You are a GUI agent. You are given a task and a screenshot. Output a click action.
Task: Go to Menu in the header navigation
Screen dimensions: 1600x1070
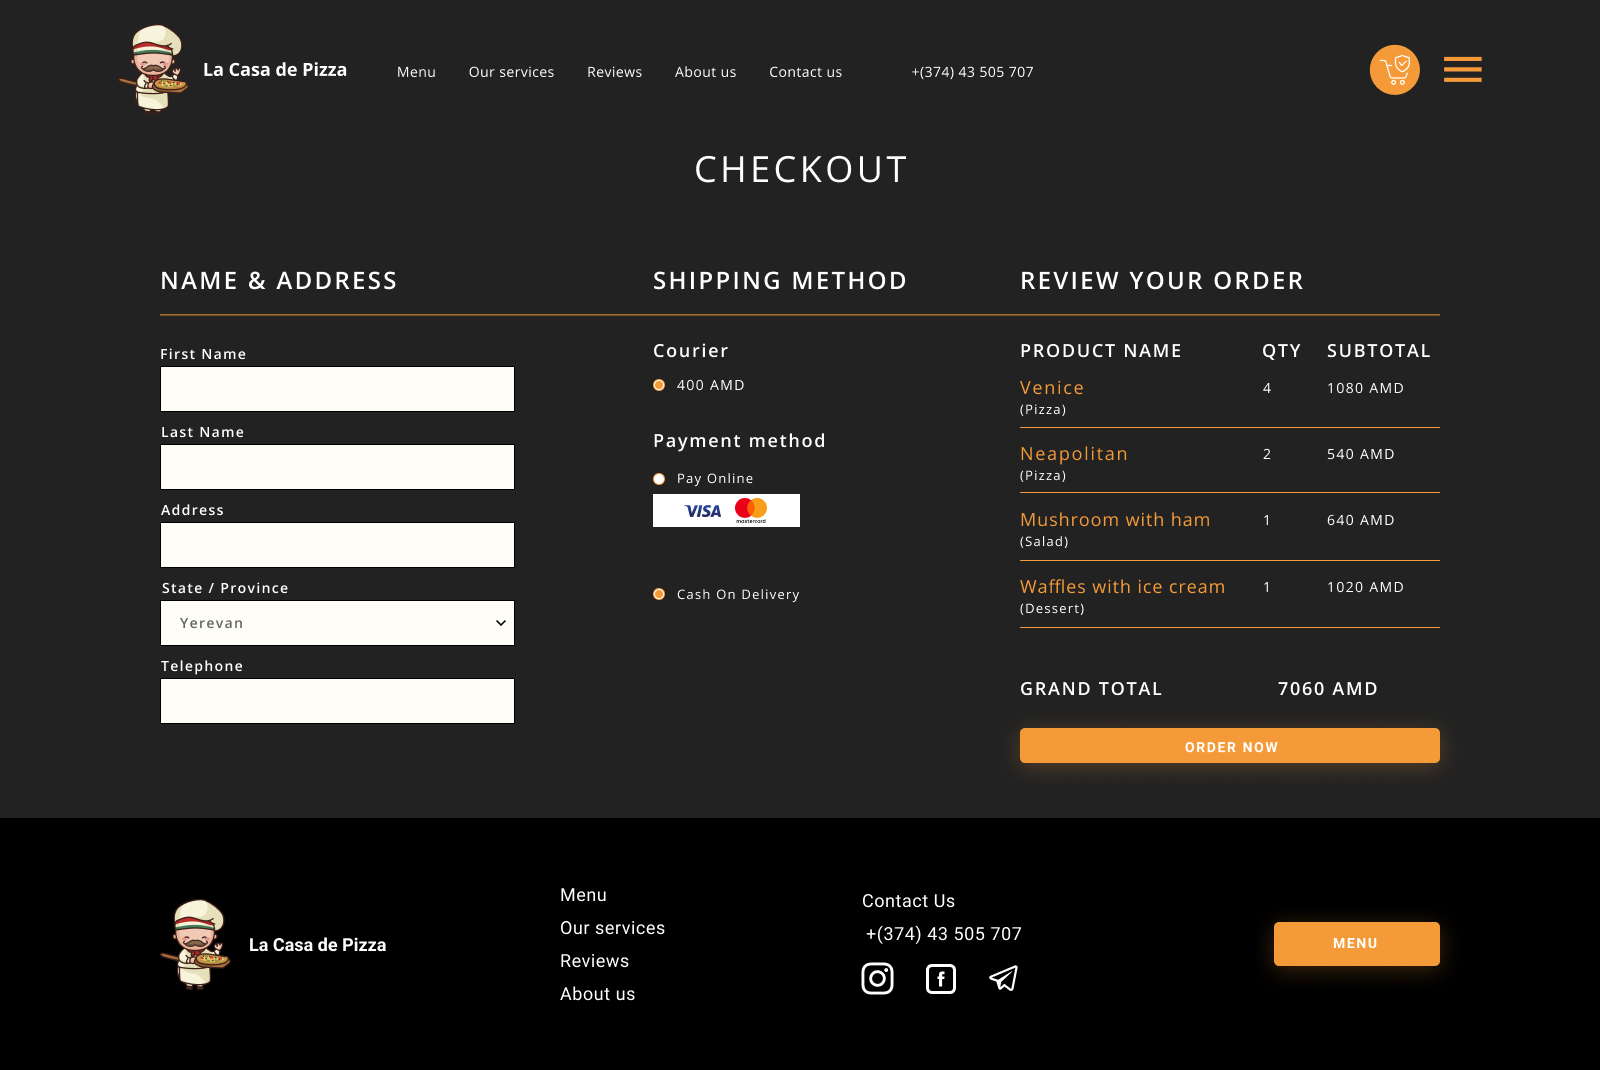(x=416, y=72)
